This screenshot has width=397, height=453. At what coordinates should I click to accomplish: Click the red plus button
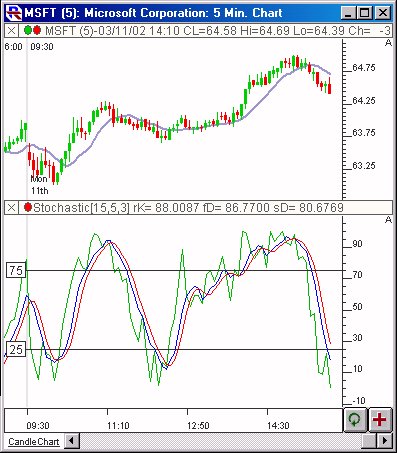click(380, 420)
